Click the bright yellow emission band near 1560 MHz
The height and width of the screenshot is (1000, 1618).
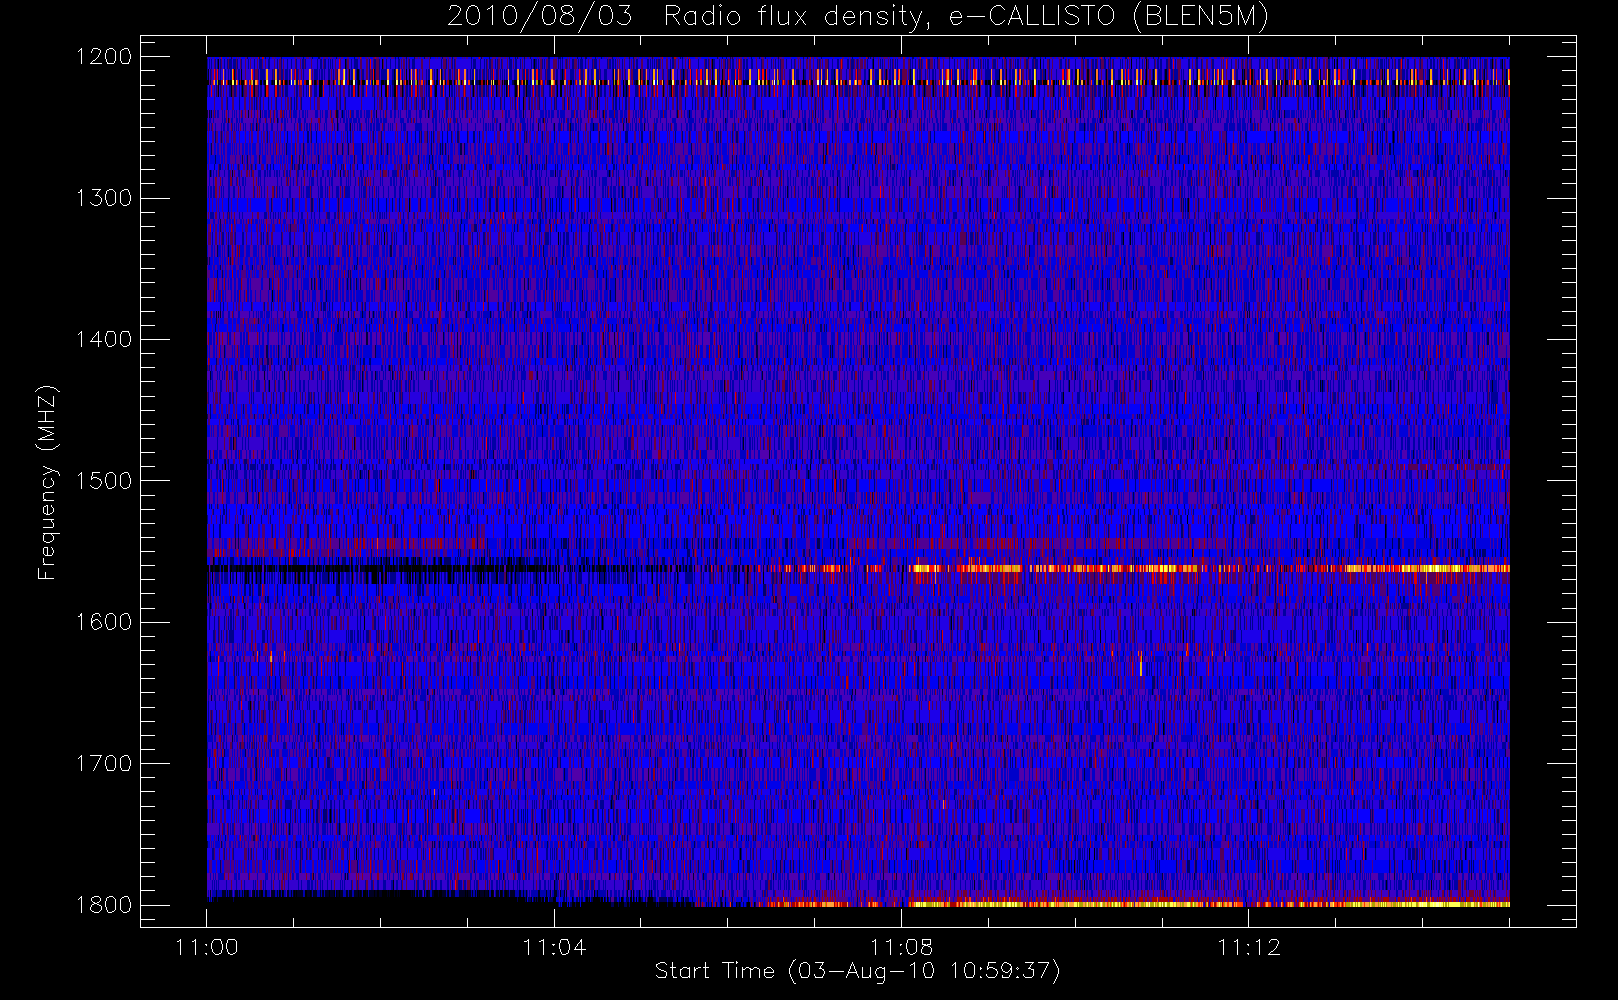[x=1209, y=568]
